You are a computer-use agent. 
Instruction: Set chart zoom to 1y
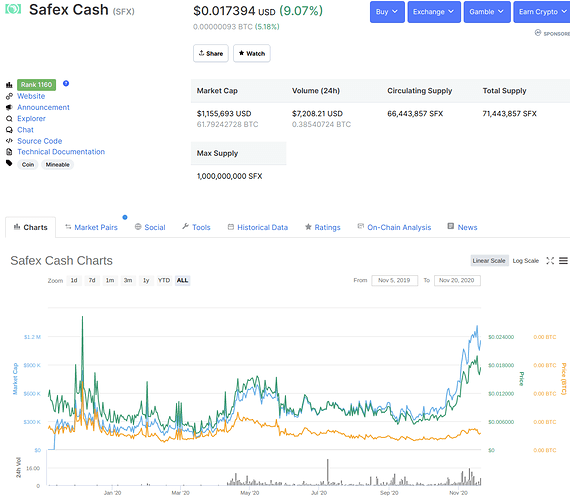[x=146, y=280]
